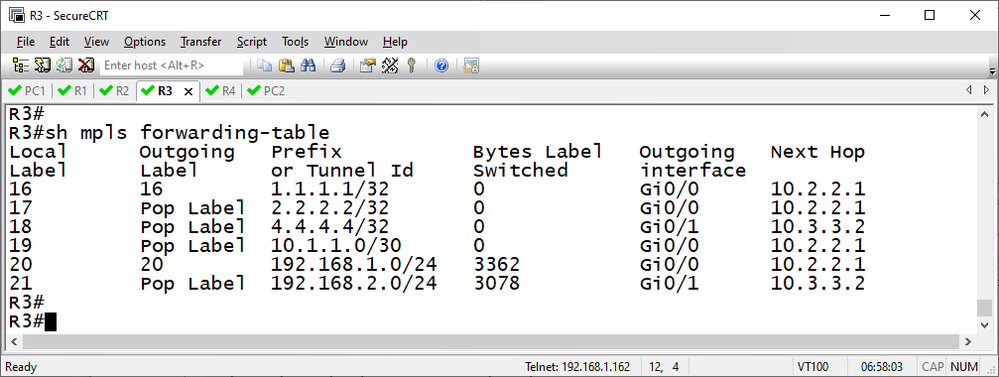This screenshot has width=999, height=377.
Task: Open Session Options icon
Action: click(x=368, y=65)
